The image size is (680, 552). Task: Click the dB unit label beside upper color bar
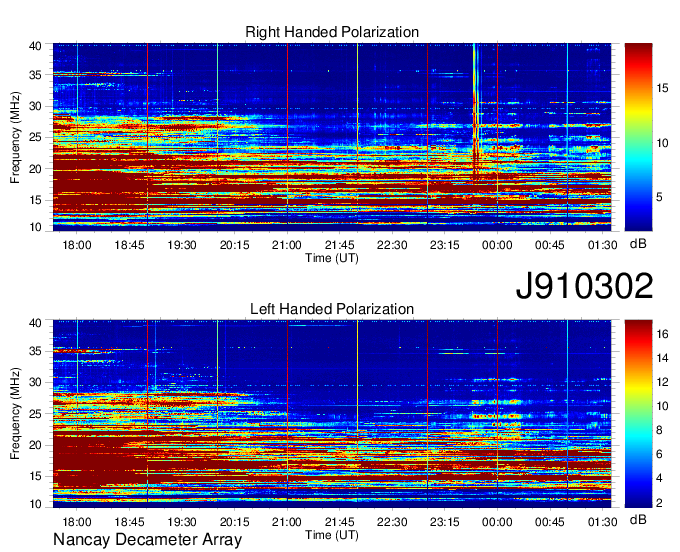pos(638,244)
